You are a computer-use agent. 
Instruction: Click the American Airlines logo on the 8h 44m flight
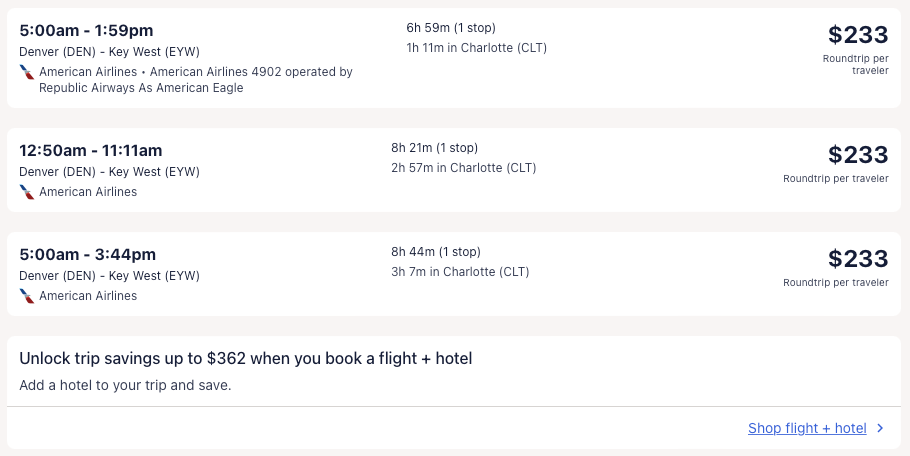[x=27, y=296]
